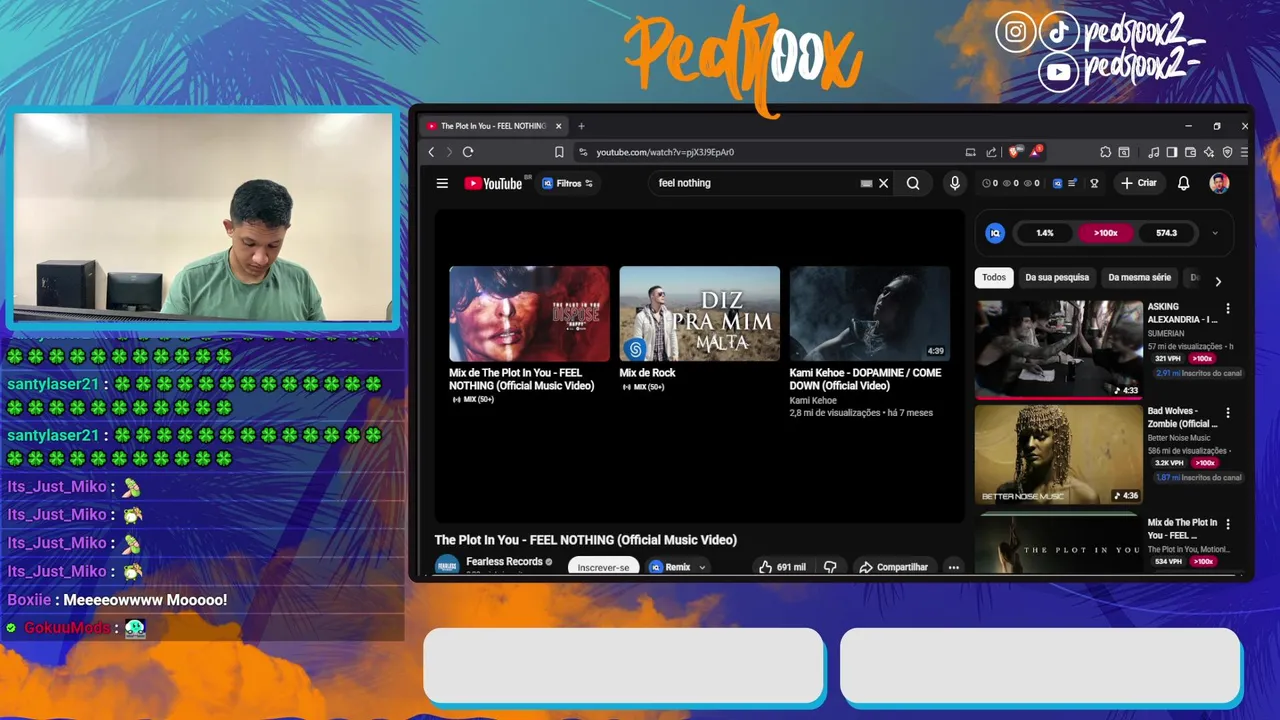1280x720 pixels.
Task: Open the browser wallet icon
Action: click(1190, 152)
